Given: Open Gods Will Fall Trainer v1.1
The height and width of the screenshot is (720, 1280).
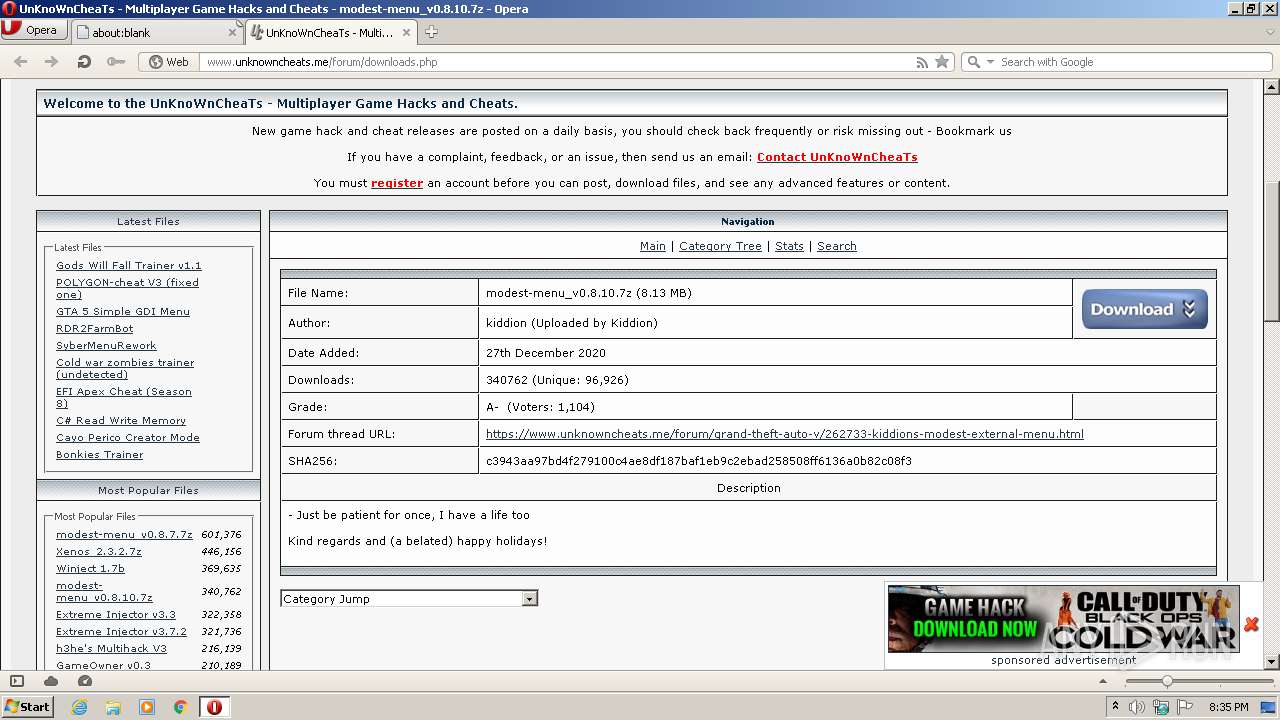Looking at the screenshot, I should pos(129,266).
